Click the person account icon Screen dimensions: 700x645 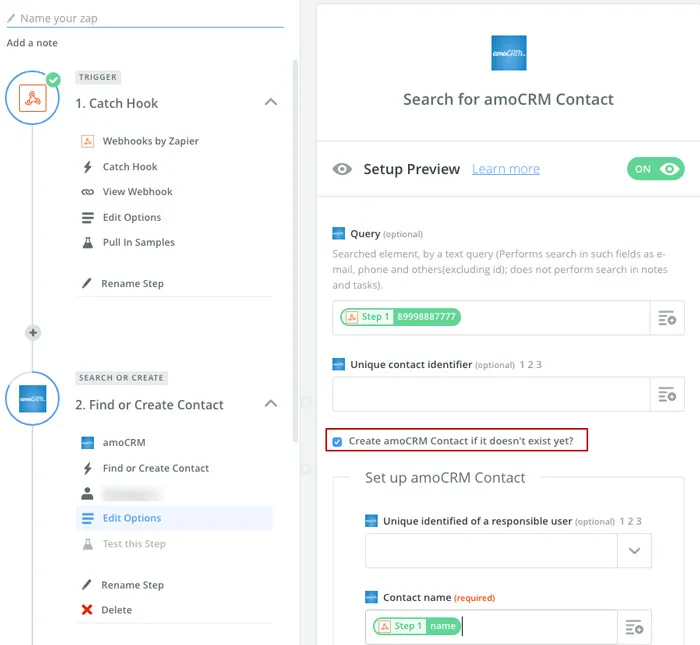click(x=88, y=493)
